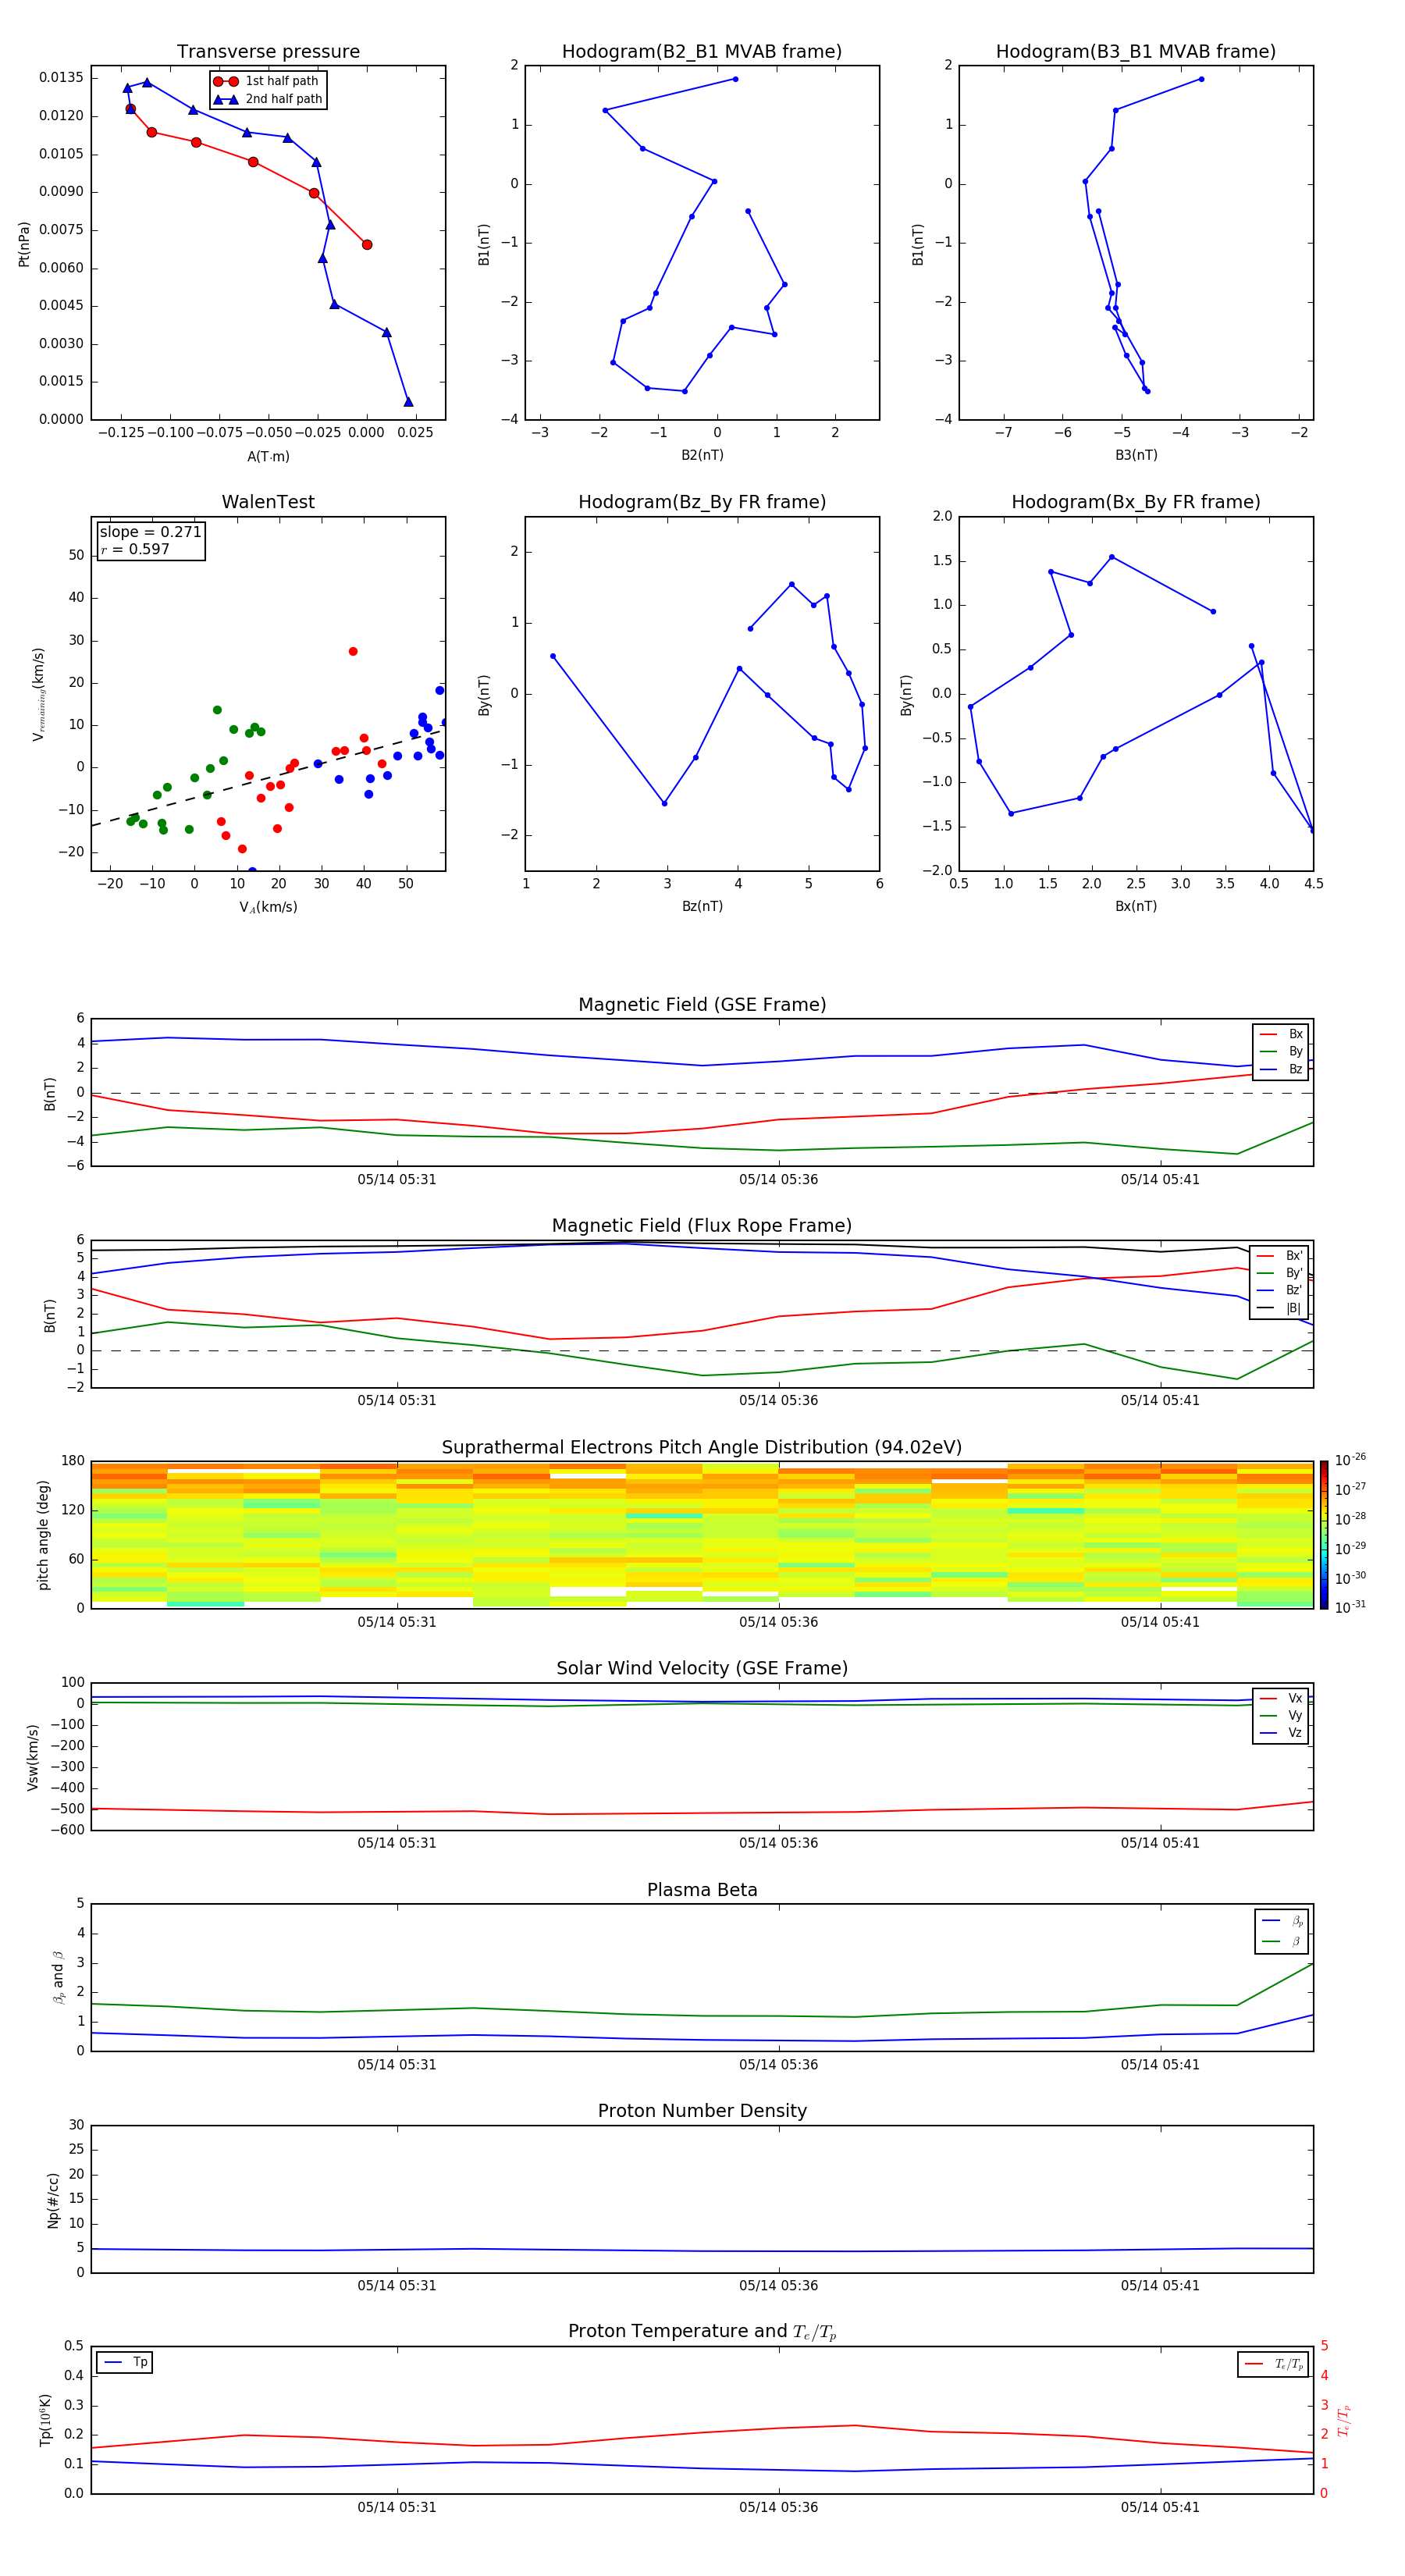Click the "Hodogram(Bz_By FR frame)" title
Screen dimensions: 1405x2576
point(702,502)
